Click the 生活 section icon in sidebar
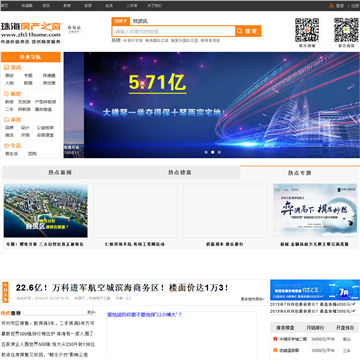 6,146
